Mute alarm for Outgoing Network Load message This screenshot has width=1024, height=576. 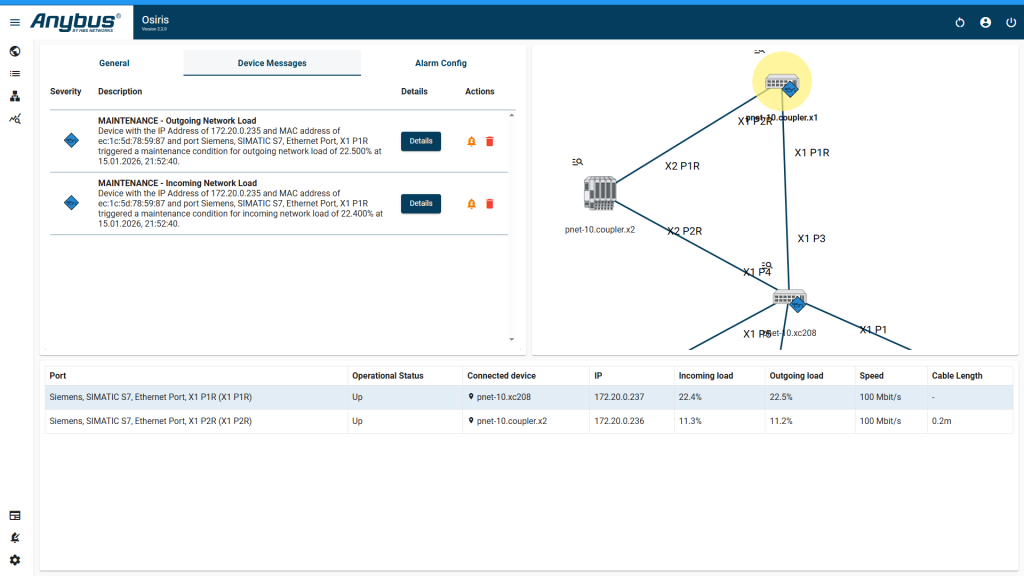472,141
